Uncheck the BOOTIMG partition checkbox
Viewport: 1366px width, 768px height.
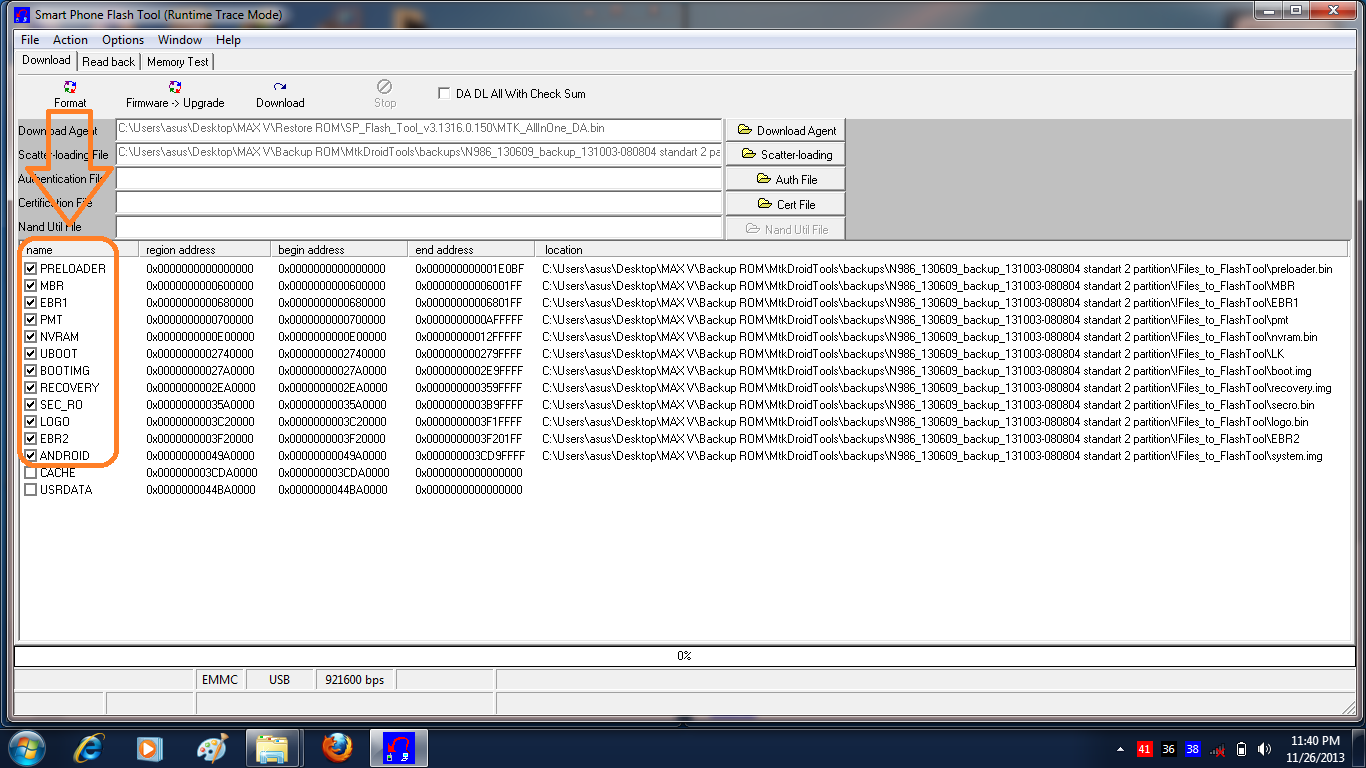coord(31,370)
